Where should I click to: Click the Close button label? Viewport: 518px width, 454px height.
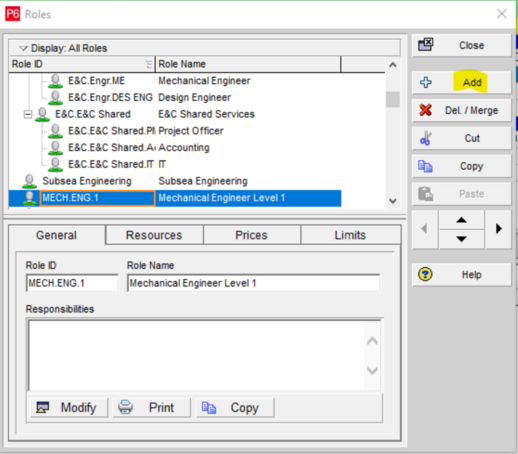click(471, 45)
